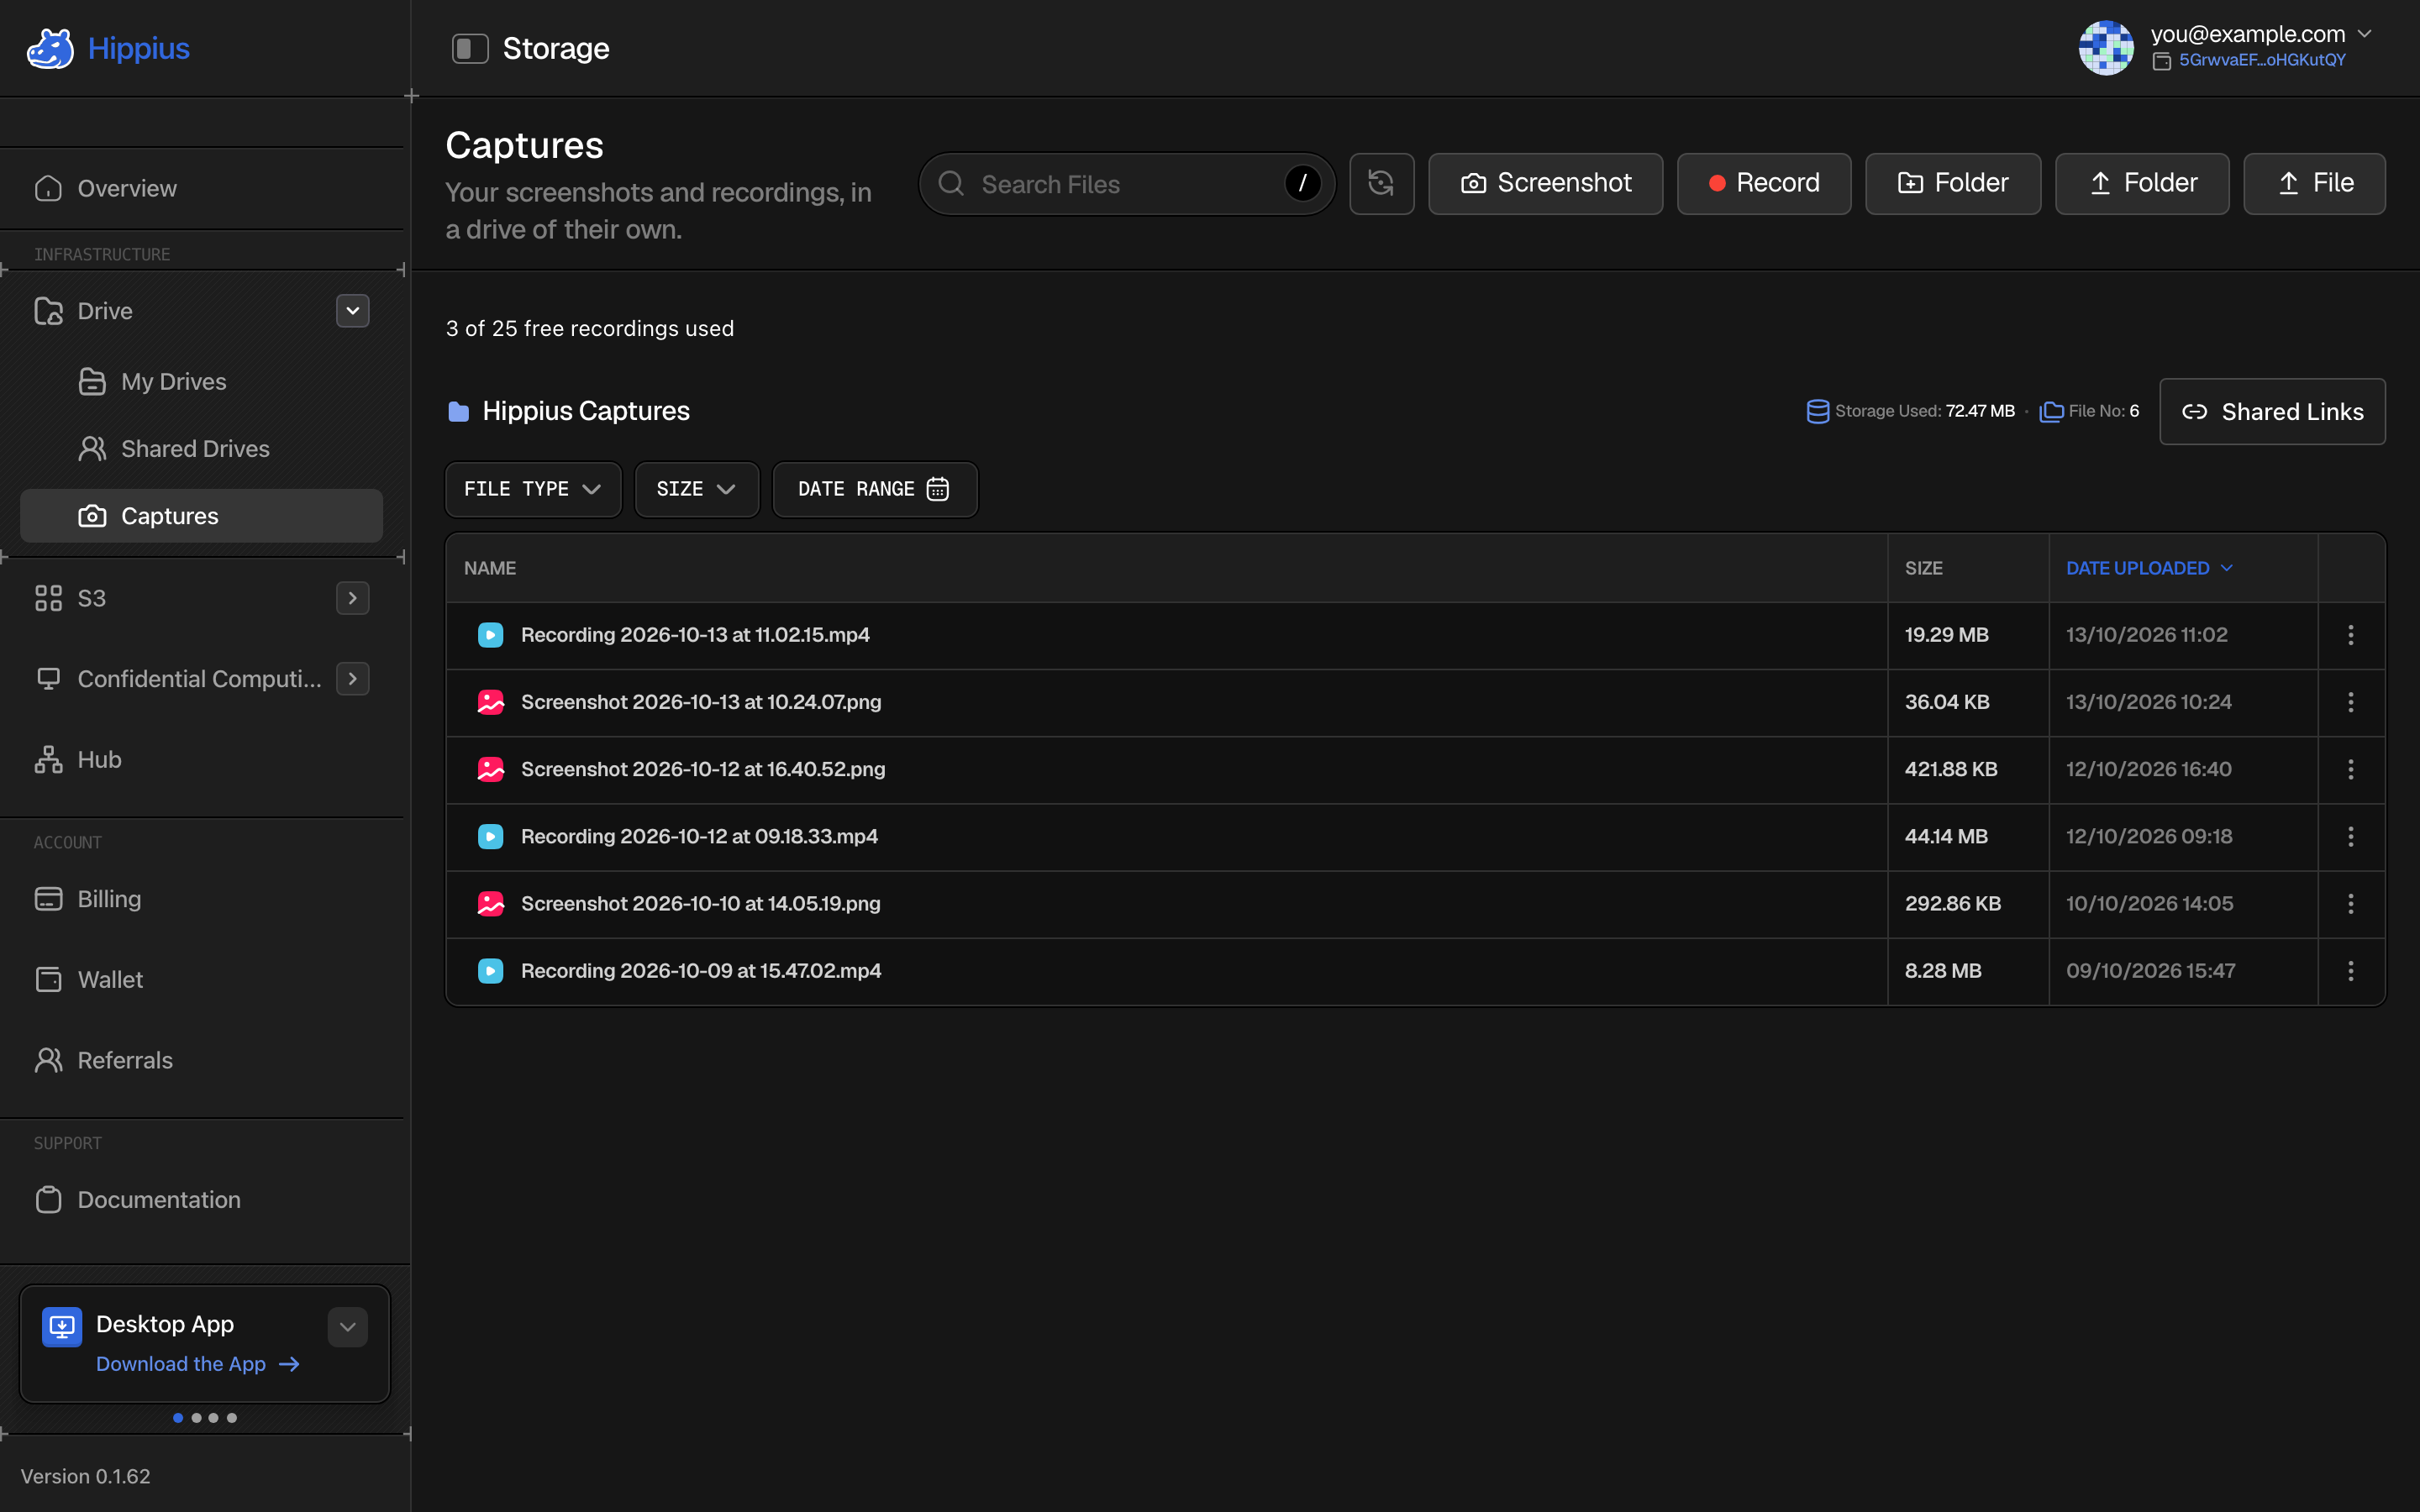
Task: Open more options for Screenshot 2026-10-12 at 16.40.52.png
Action: point(2351,769)
